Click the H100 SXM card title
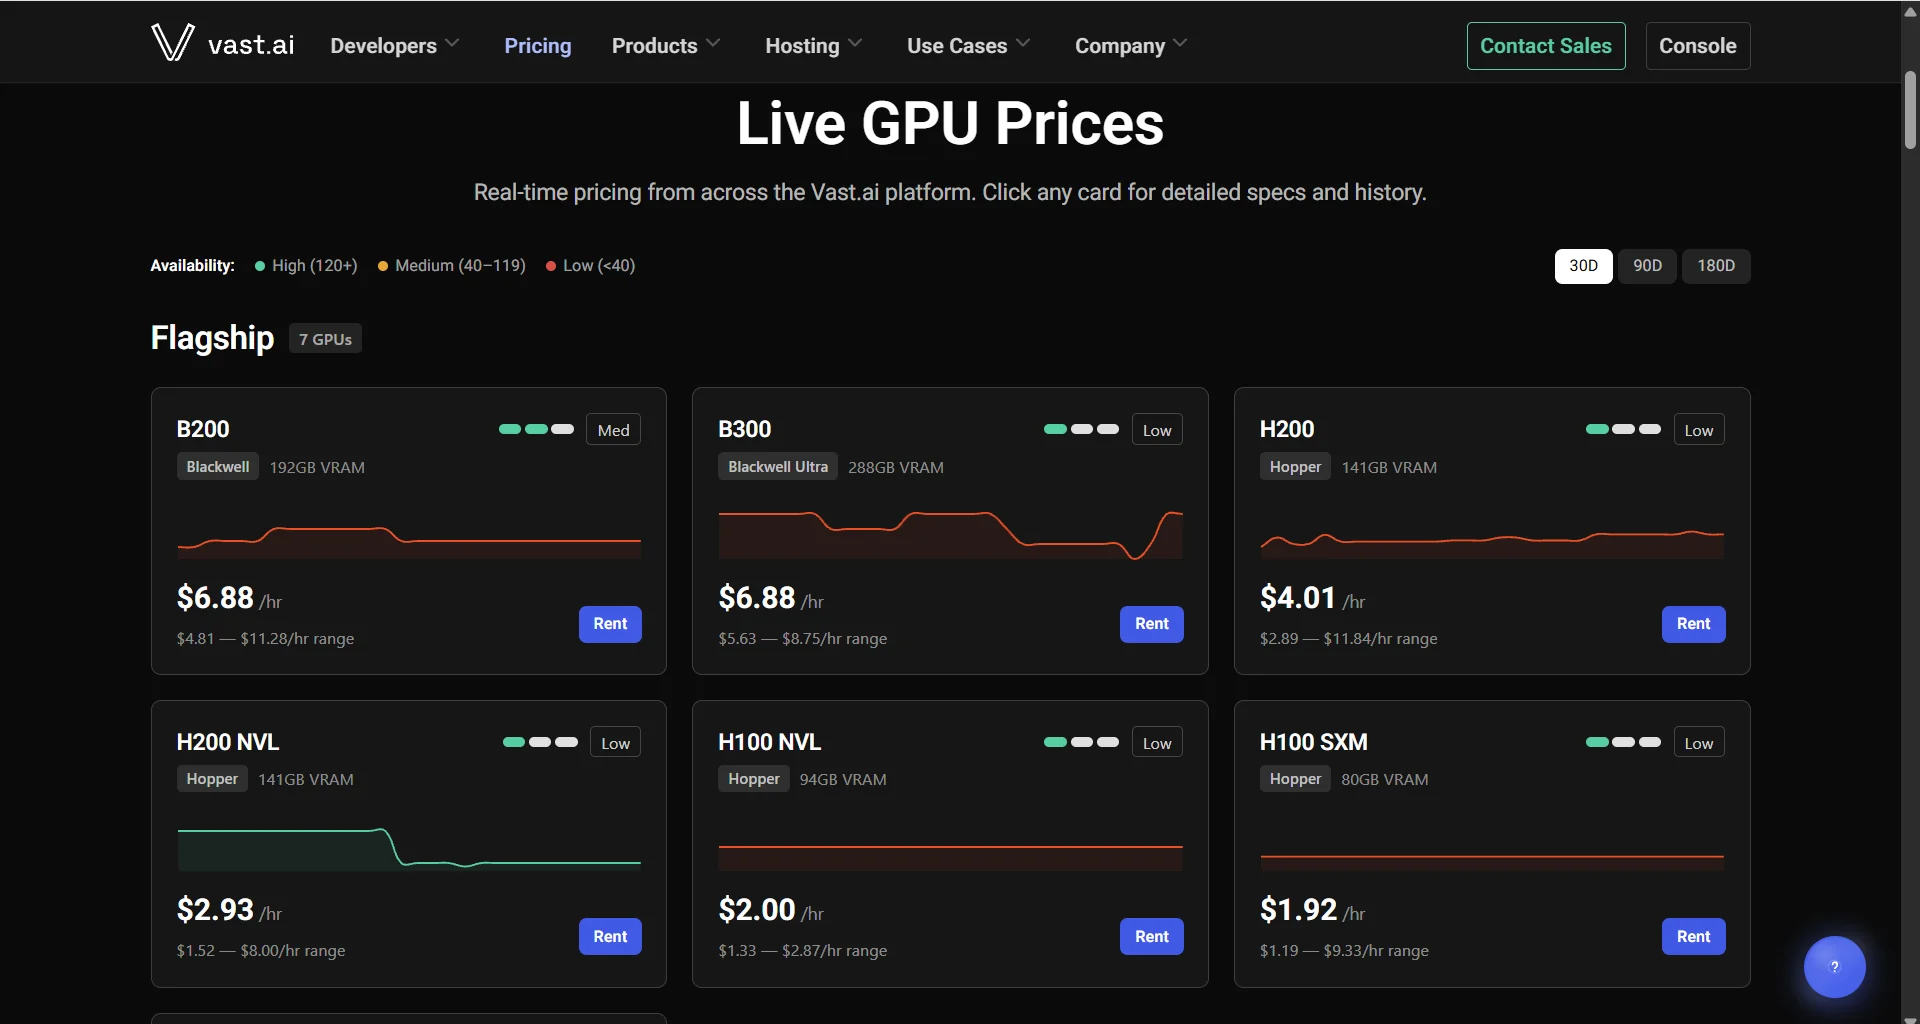This screenshot has height=1024, width=1920. [x=1313, y=742]
